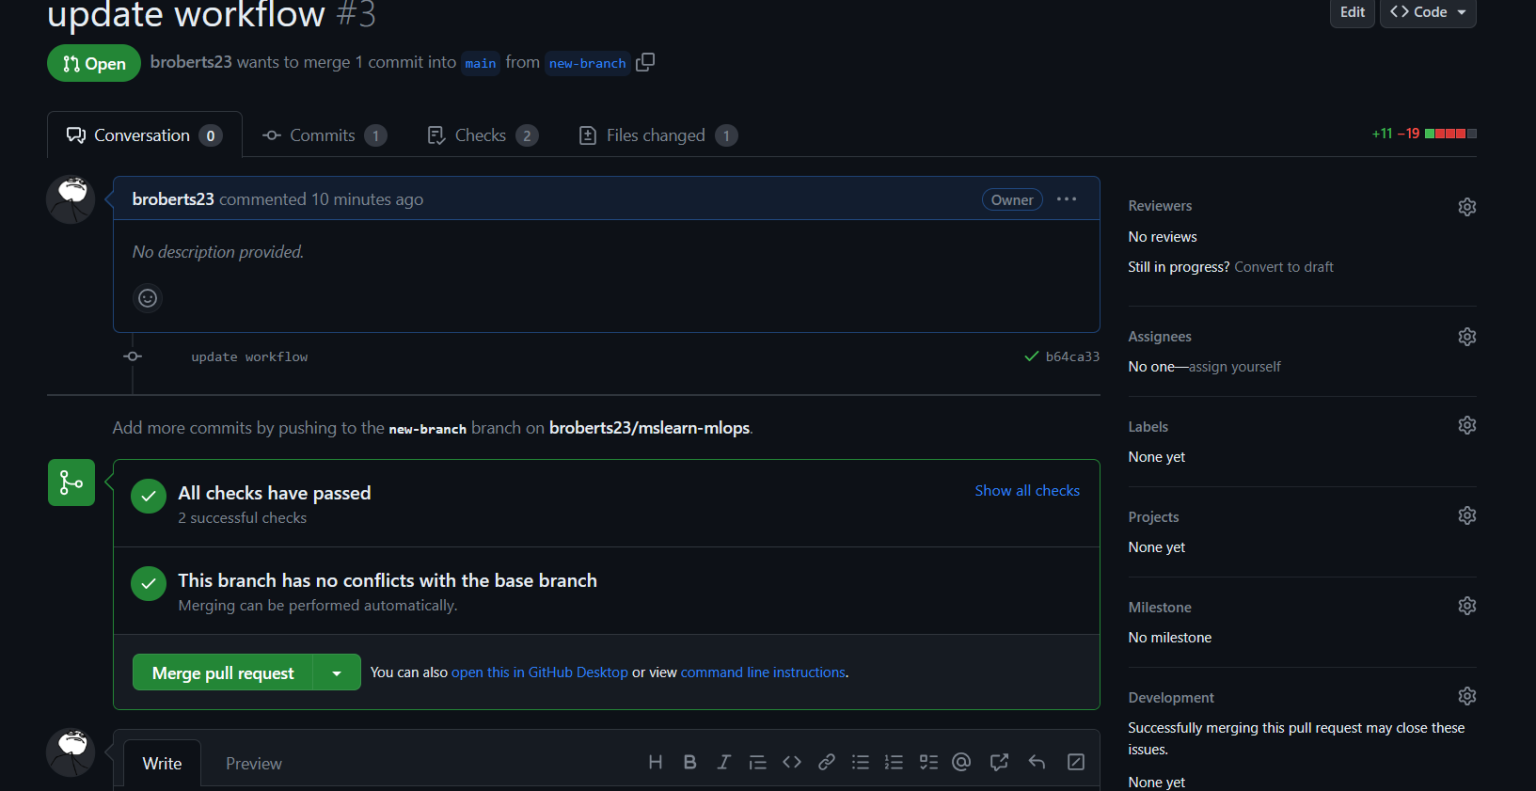Screen dimensions: 1536x791
Task: Add an emoji reaction to the comment
Action: pos(148,298)
